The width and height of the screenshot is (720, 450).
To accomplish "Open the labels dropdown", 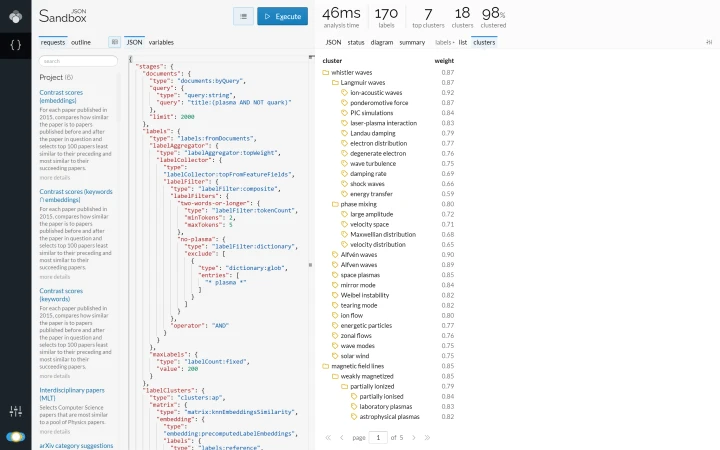I will click(x=444, y=42).
